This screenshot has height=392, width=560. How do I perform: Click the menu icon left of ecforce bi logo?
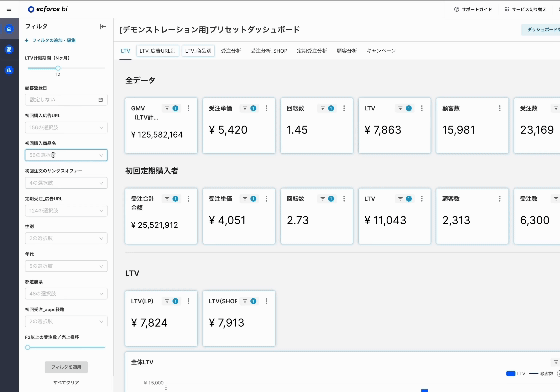point(9,10)
